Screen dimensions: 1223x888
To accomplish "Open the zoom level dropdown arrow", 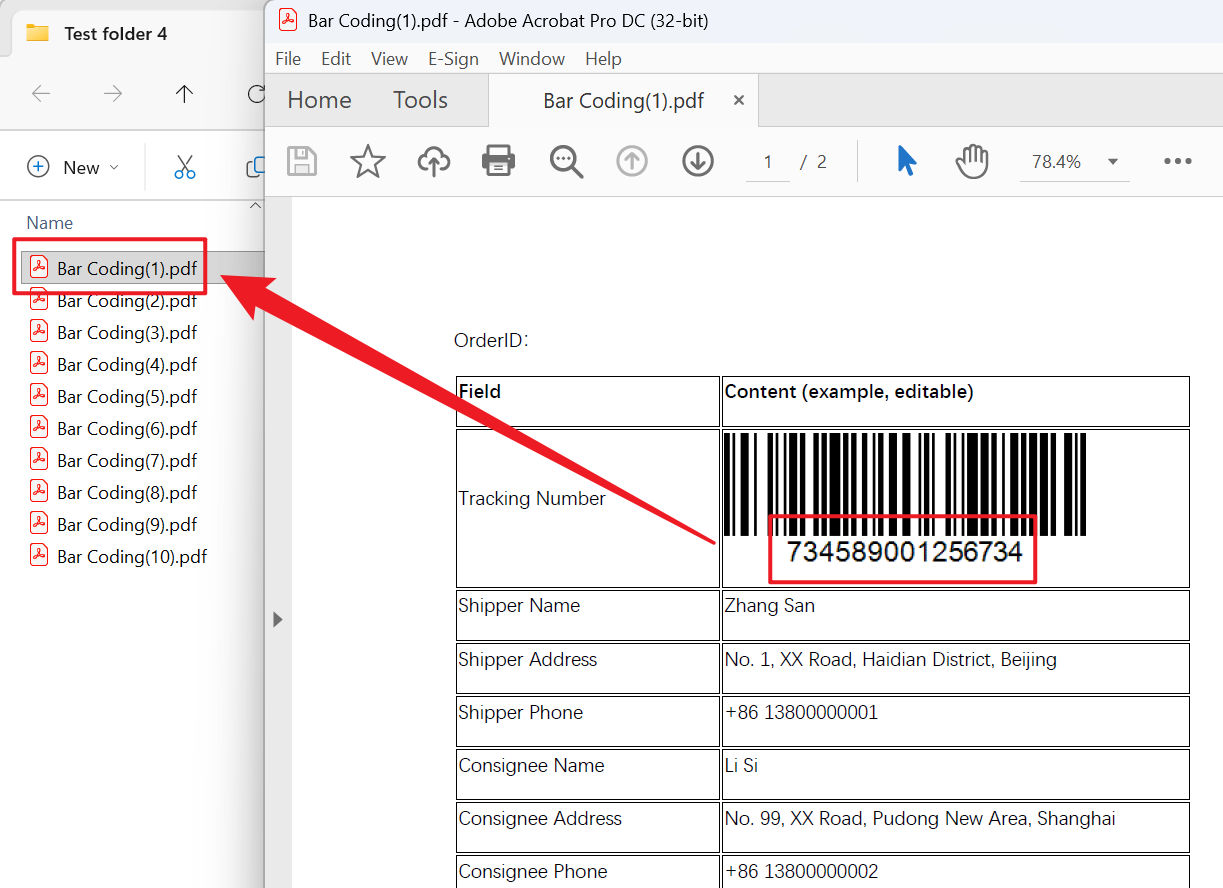I will 1112,162.
